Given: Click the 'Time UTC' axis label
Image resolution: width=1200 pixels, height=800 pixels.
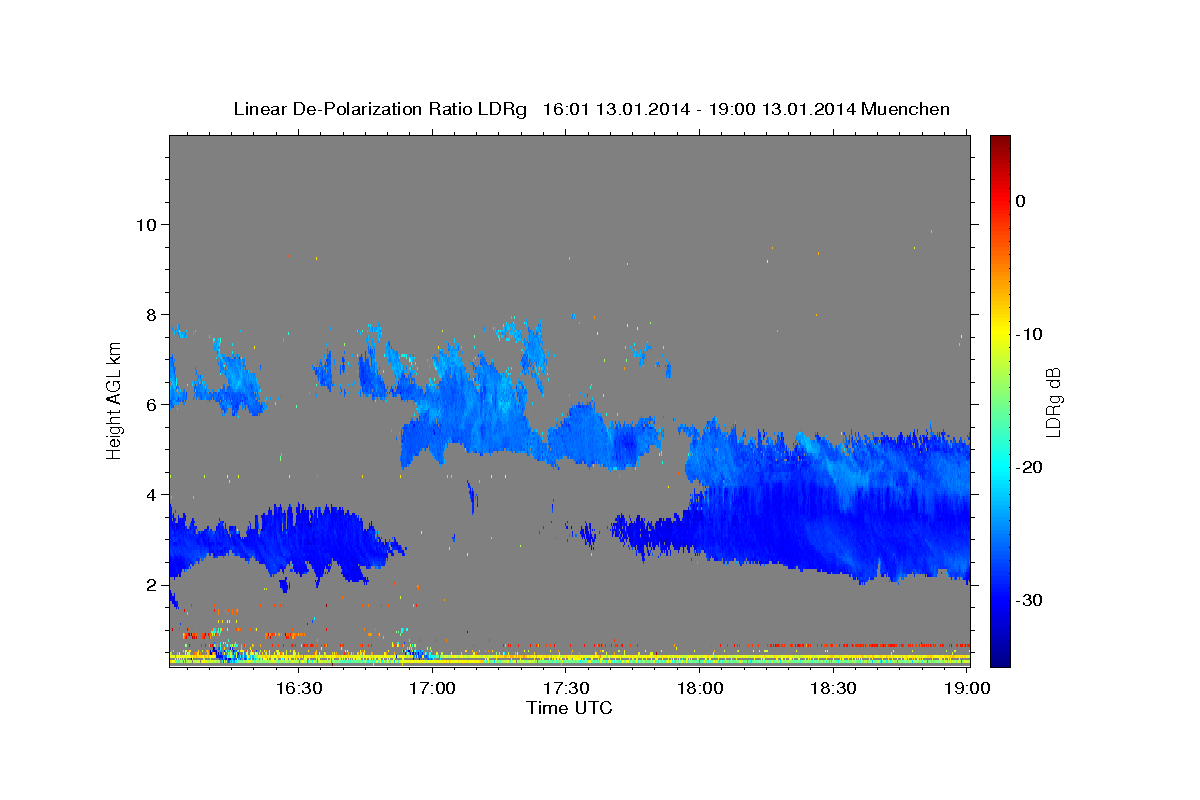Looking at the screenshot, I should pyautogui.click(x=569, y=708).
